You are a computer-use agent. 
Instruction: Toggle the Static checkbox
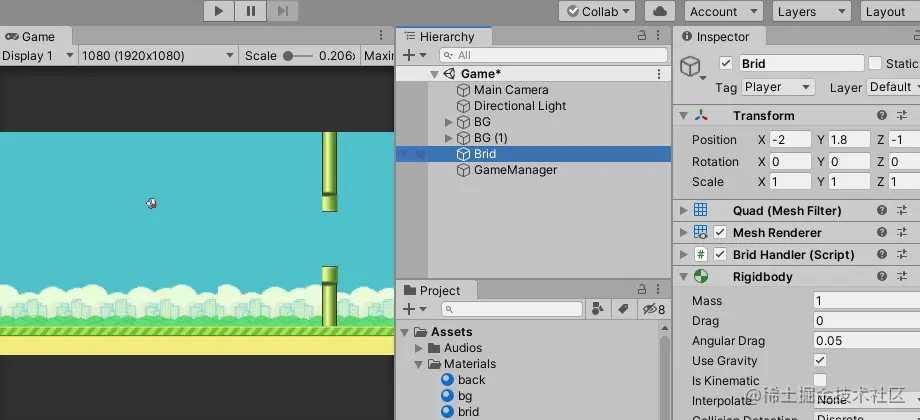pos(875,63)
